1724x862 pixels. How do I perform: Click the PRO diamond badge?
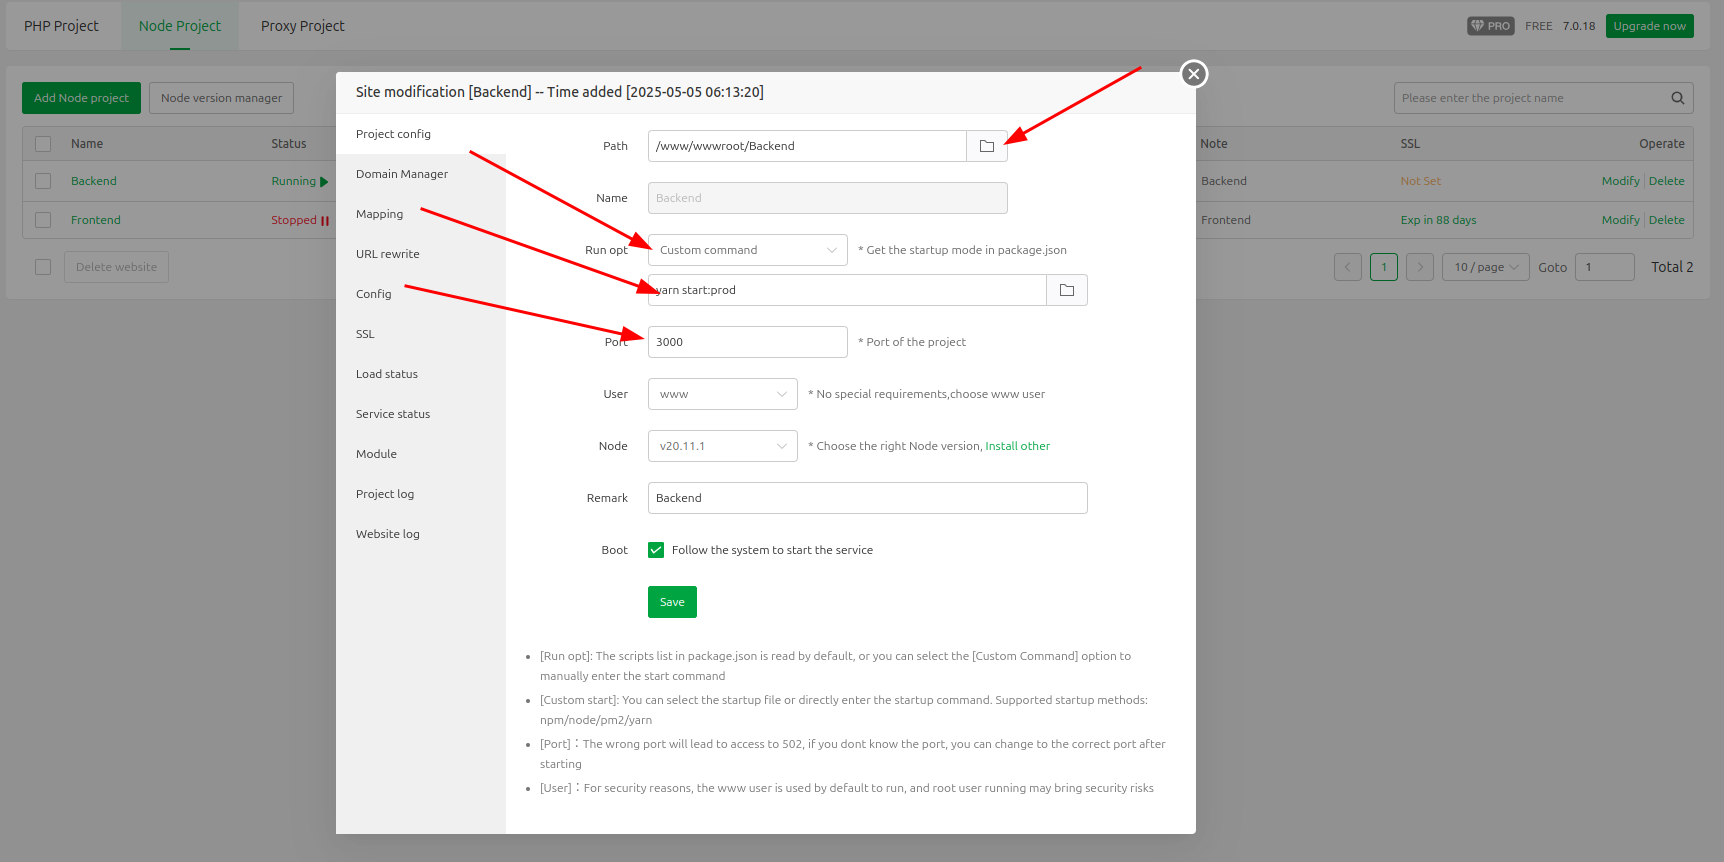click(x=1490, y=26)
